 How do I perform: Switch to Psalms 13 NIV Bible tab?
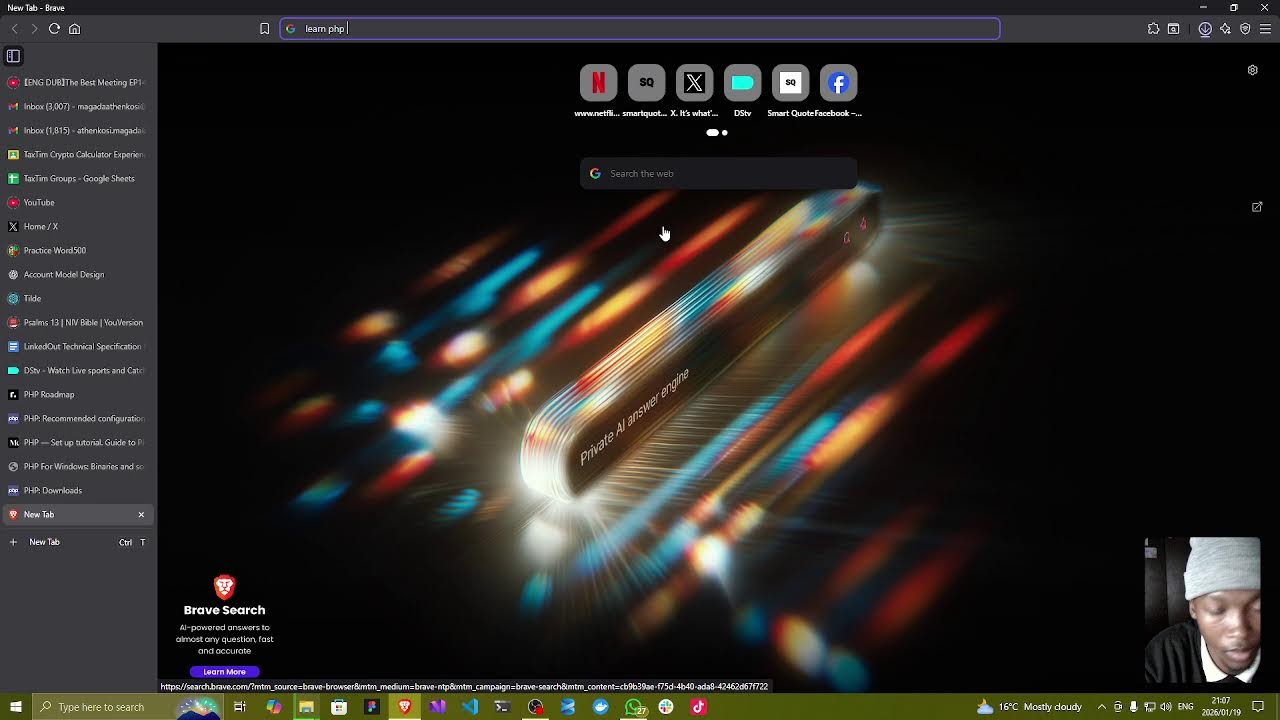[x=77, y=322]
